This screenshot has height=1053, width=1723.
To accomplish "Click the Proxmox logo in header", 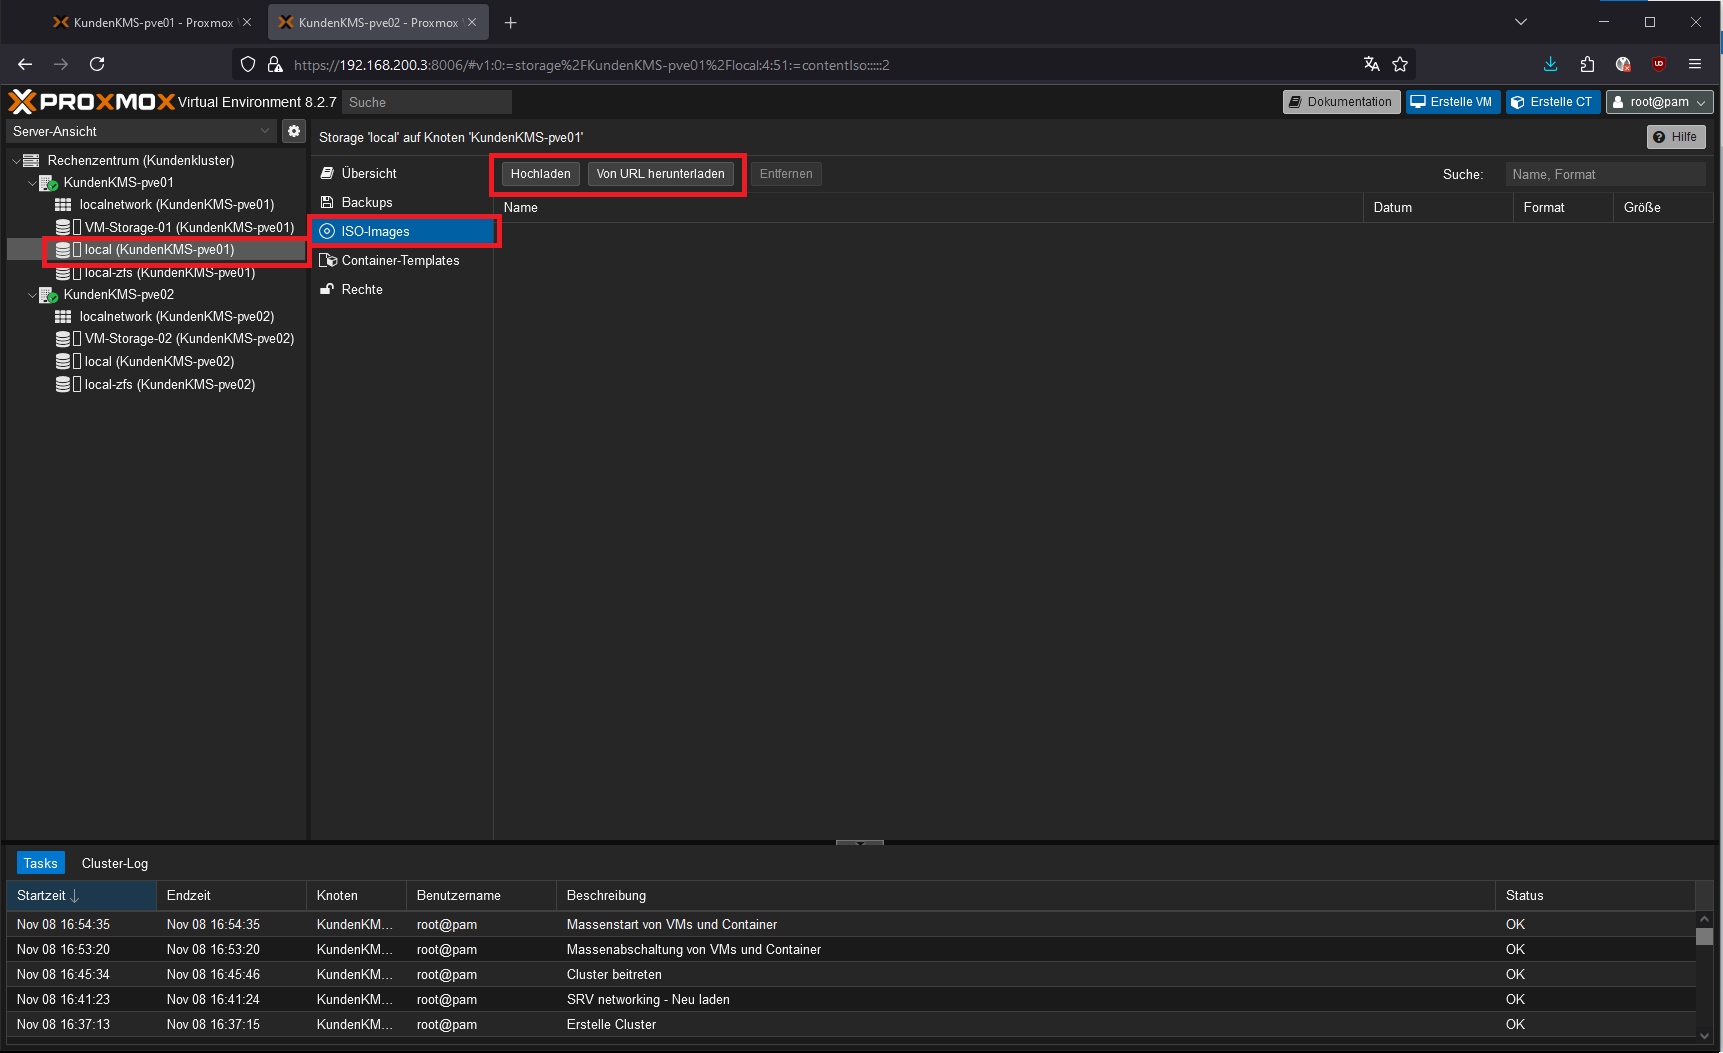I will (92, 102).
